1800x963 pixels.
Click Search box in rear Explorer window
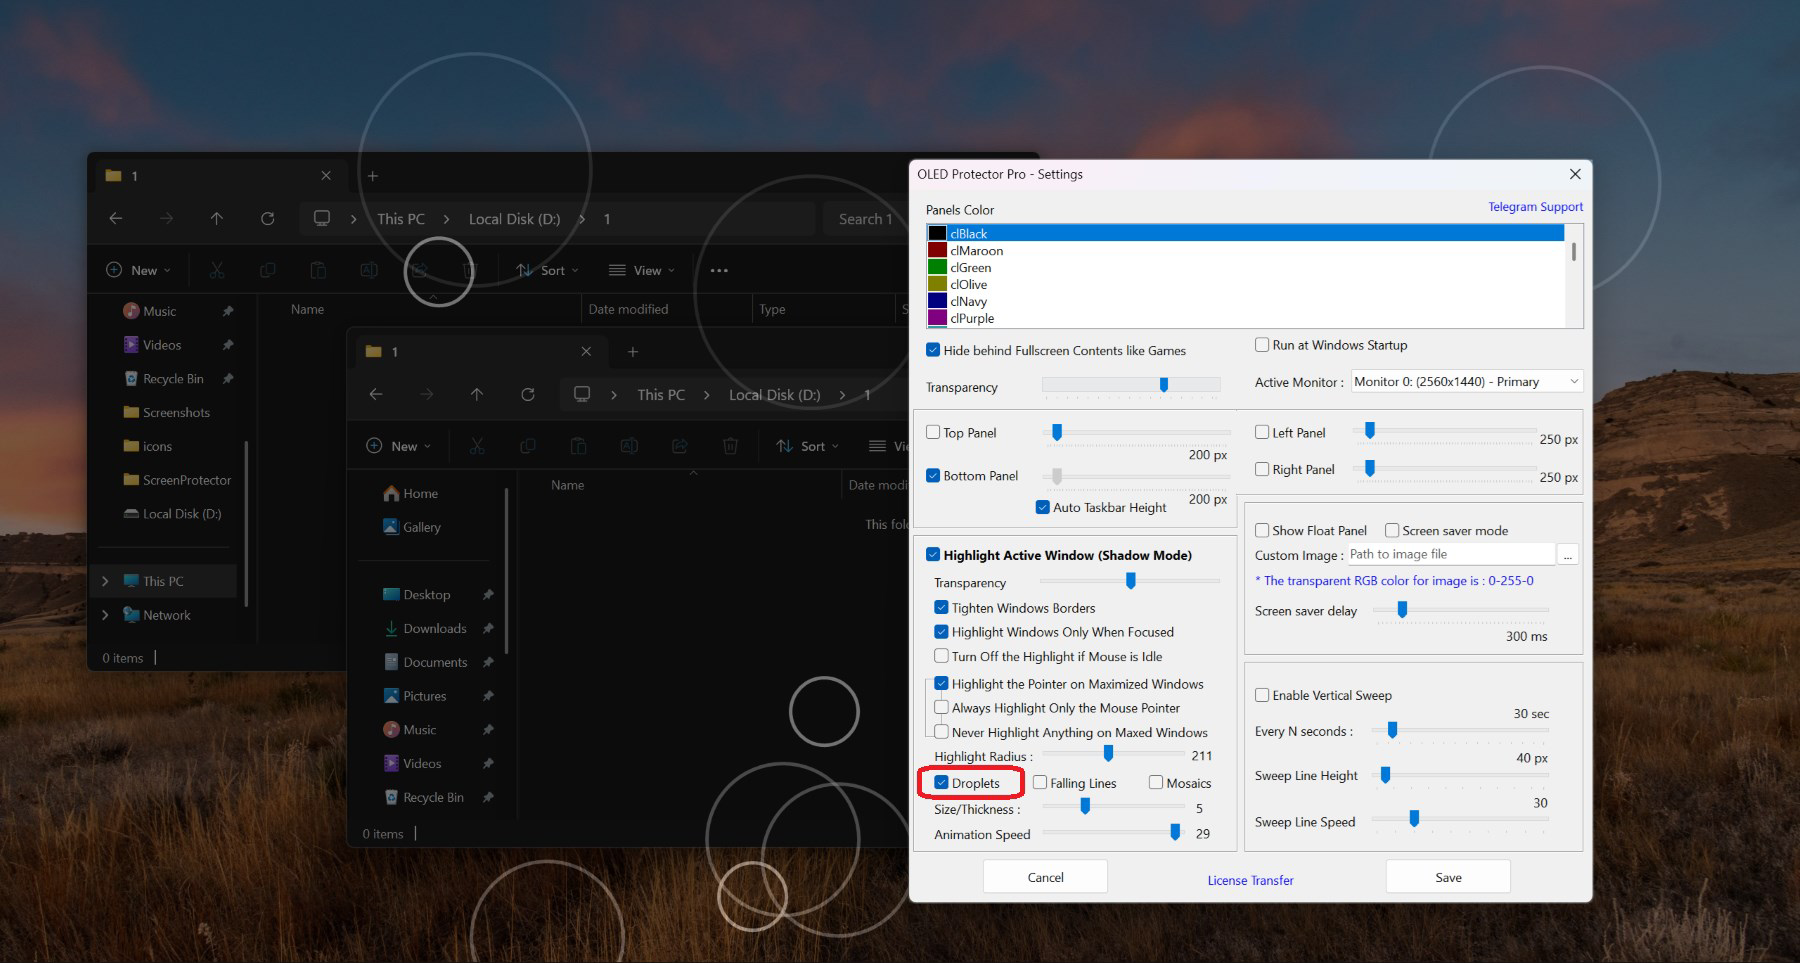point(865,219)
